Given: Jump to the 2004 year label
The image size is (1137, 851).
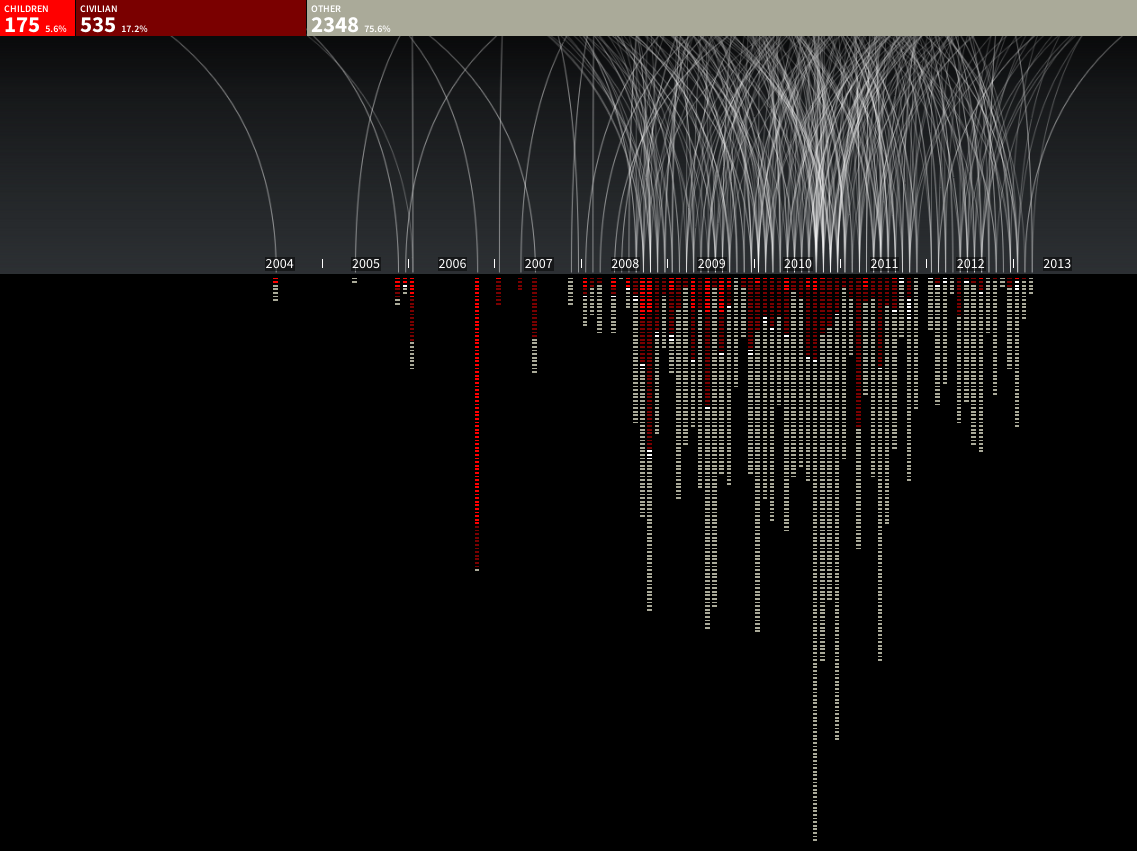Looking at the screenshot, I should 279,264.
